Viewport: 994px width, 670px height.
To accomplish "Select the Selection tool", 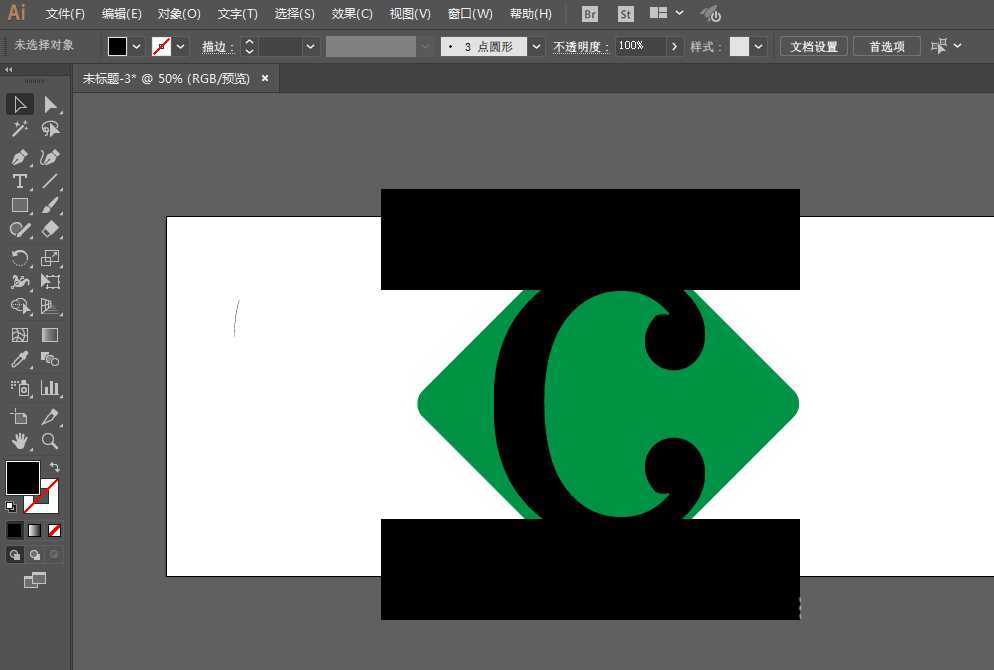I will pos(20,104).
